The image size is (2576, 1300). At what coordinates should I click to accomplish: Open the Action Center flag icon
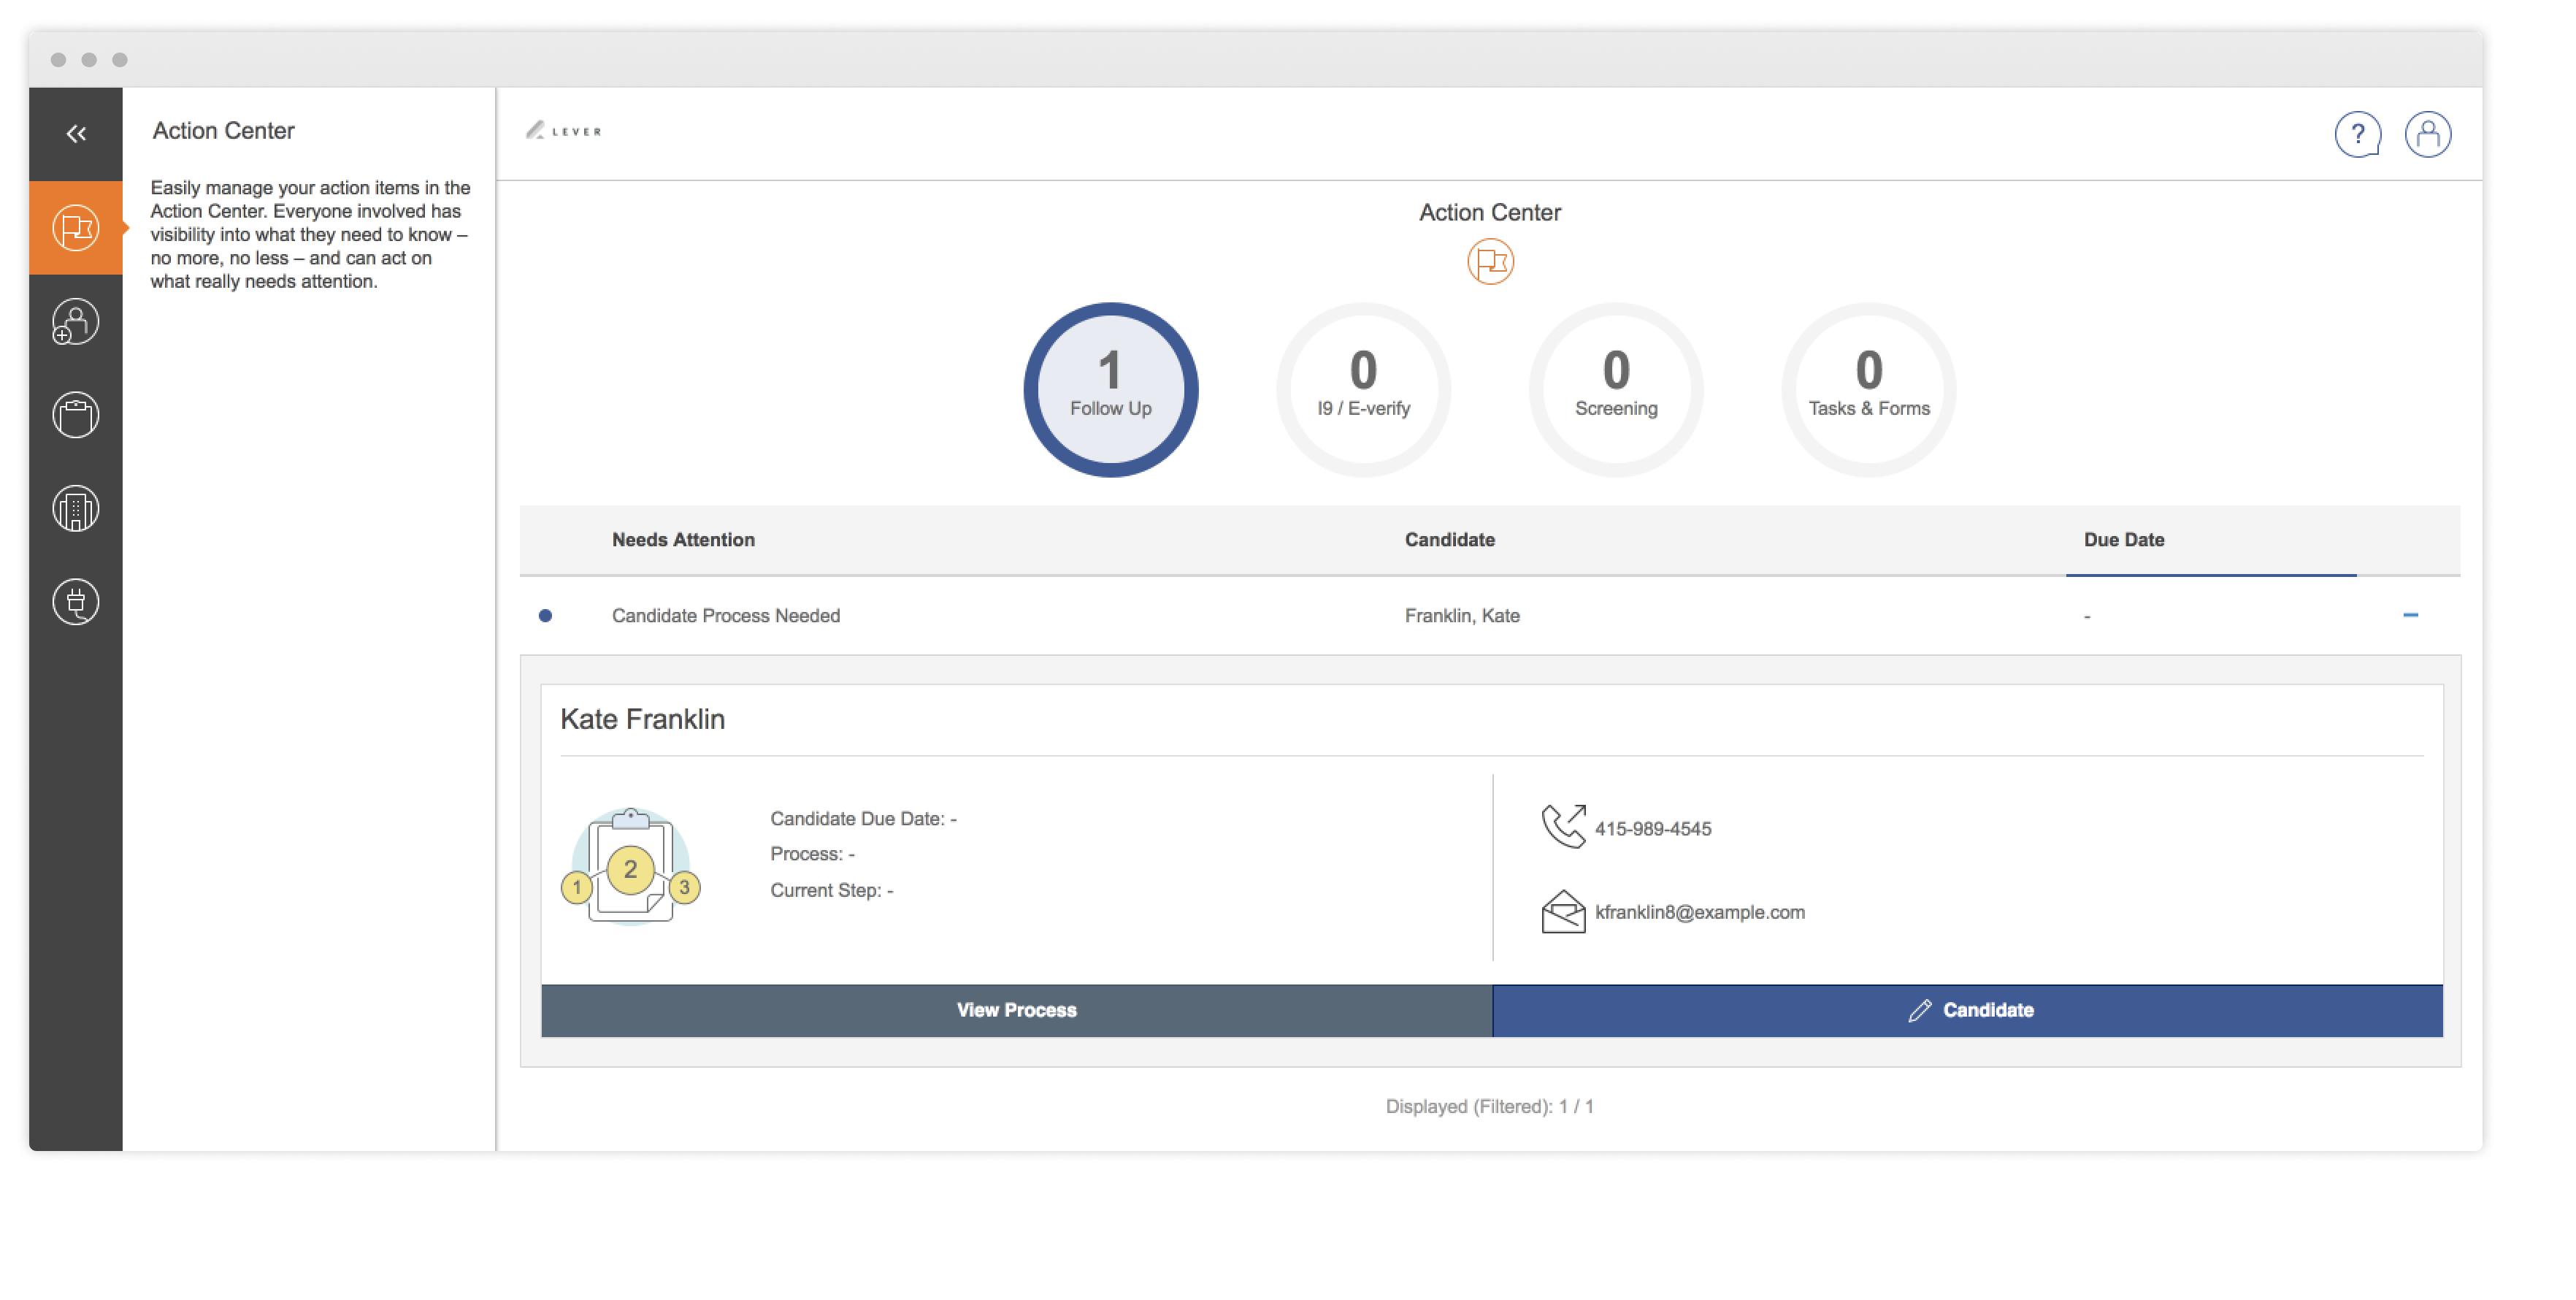[x=75, y=227]
